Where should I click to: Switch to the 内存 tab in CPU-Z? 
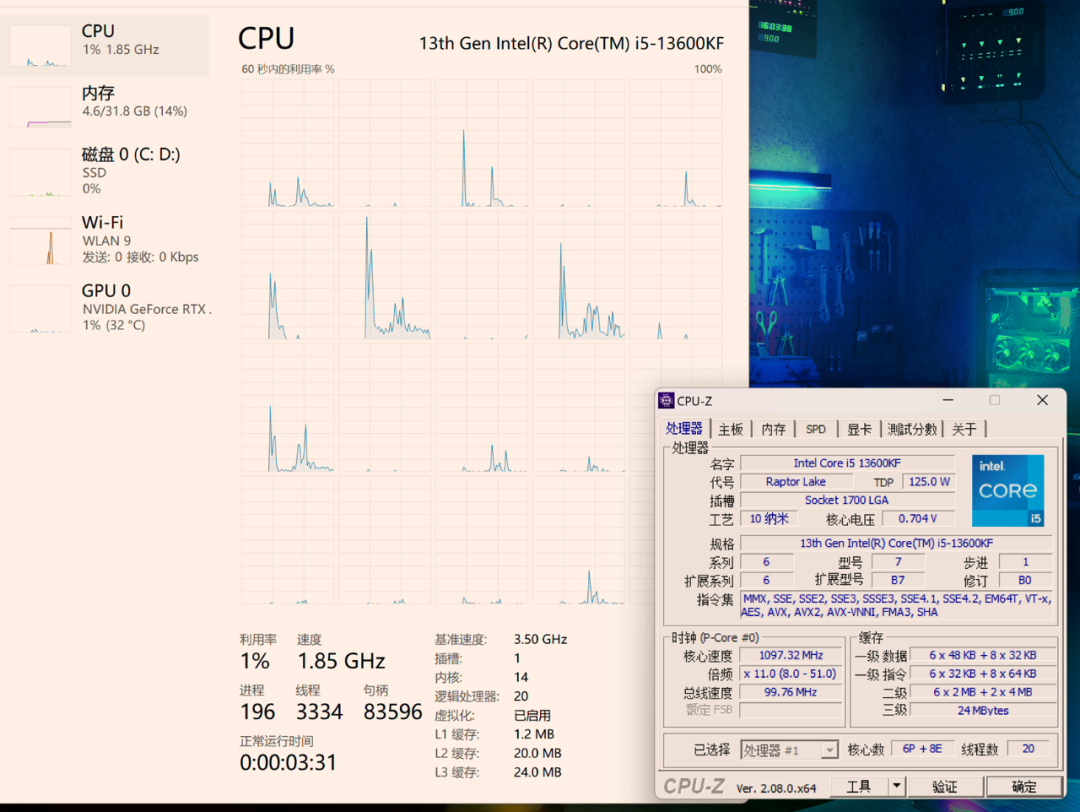(773, 429)
